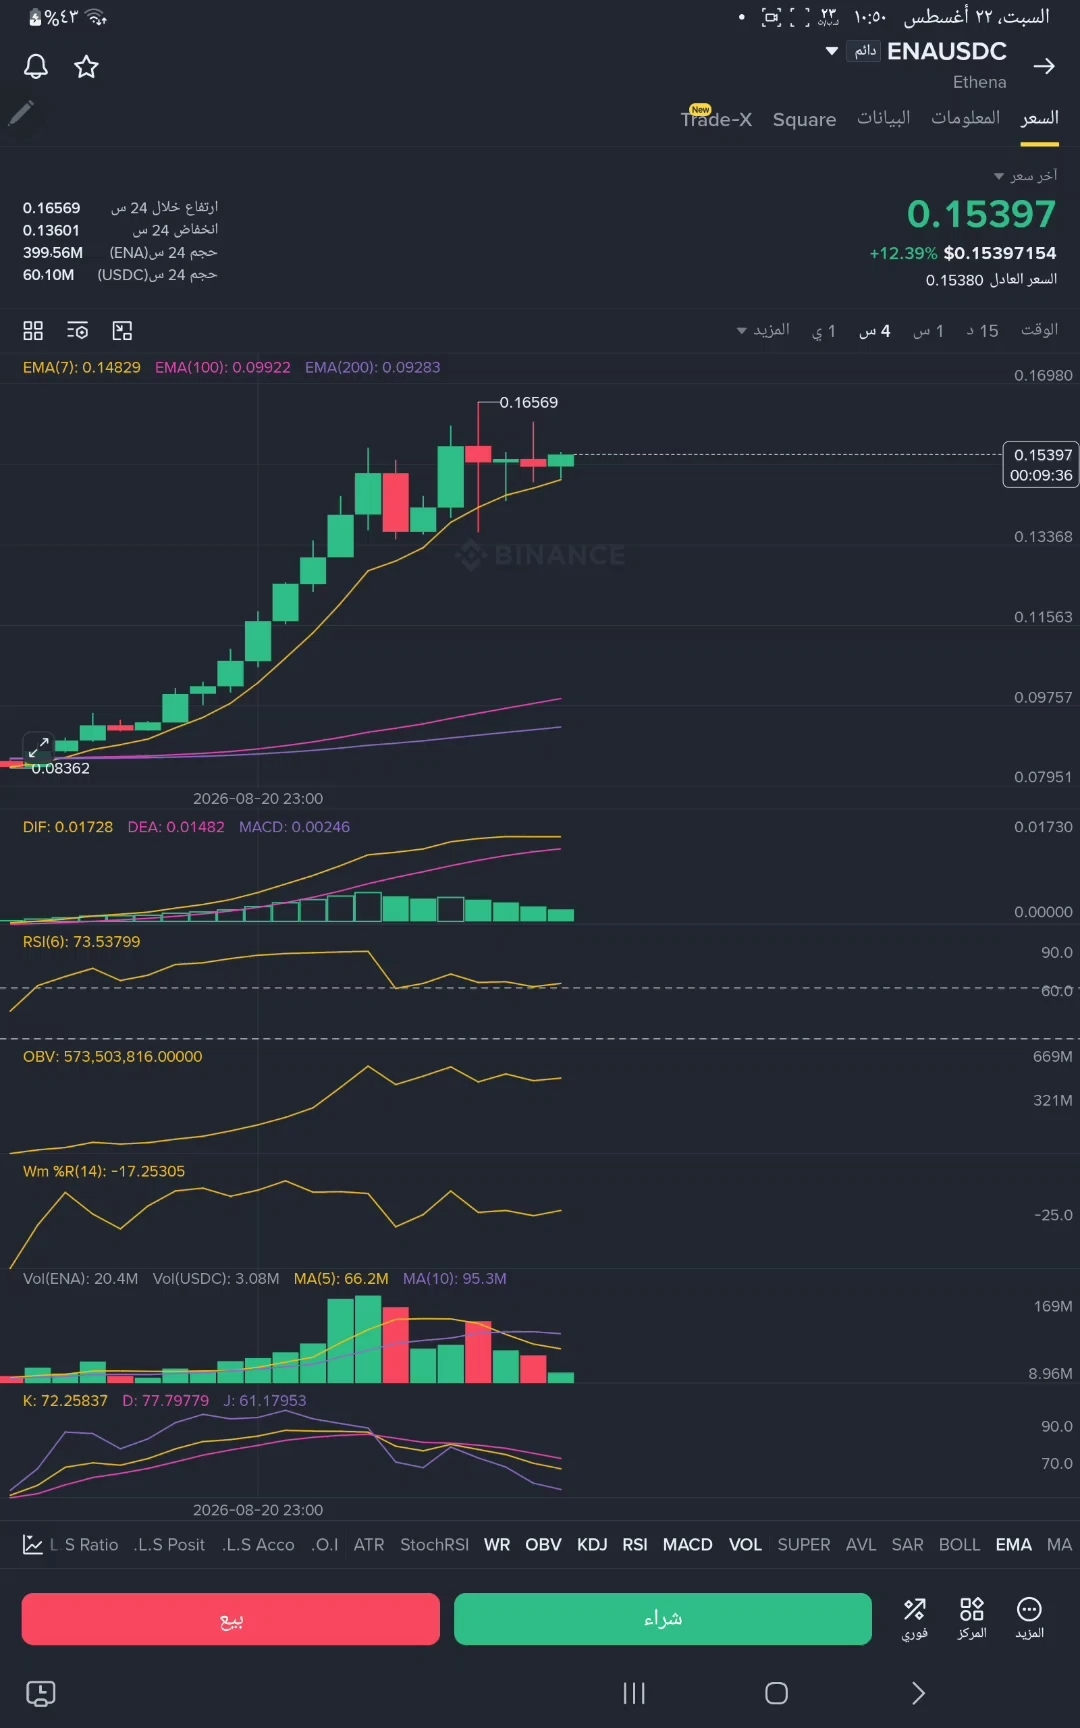Screen dimensions: 1080x1728
Task: Tap the green Buy (شراء) button
Action: (x=663, y=1619)
